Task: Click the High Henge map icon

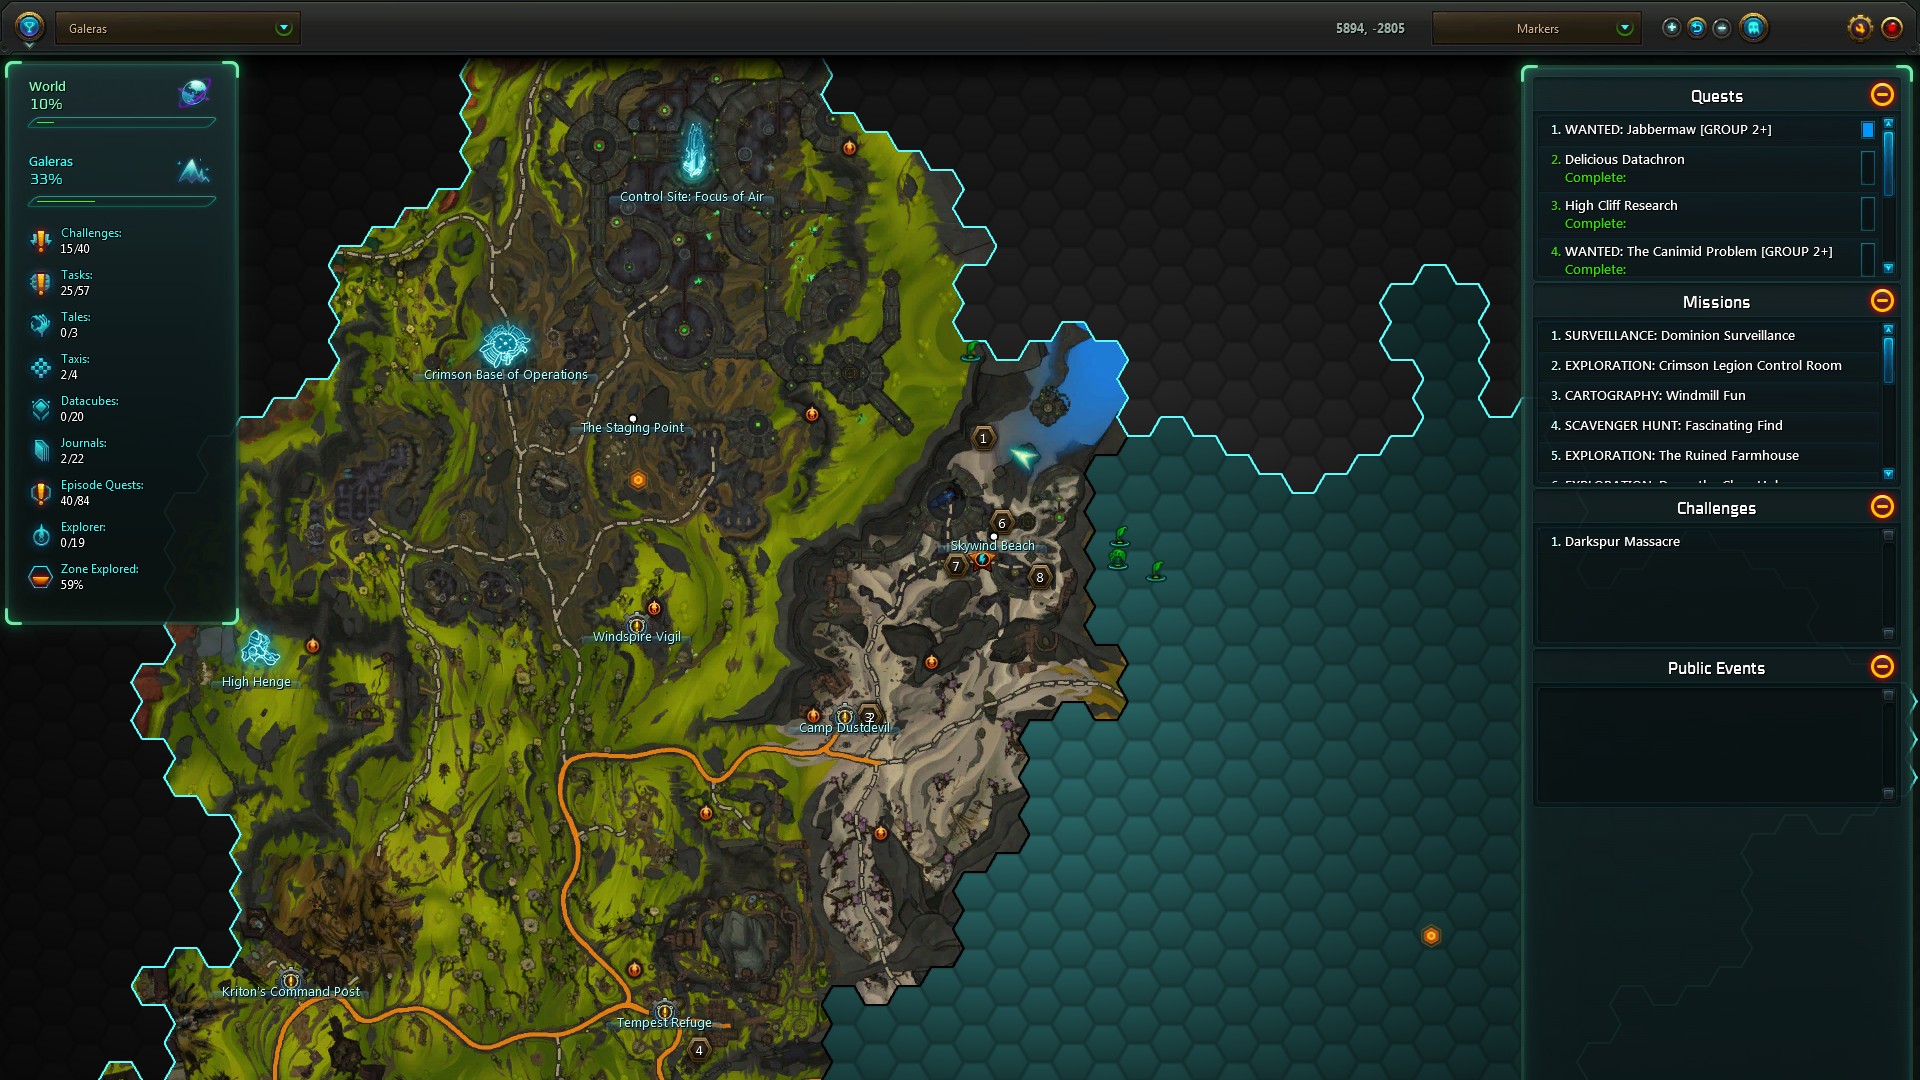Action: coord(259,650)
